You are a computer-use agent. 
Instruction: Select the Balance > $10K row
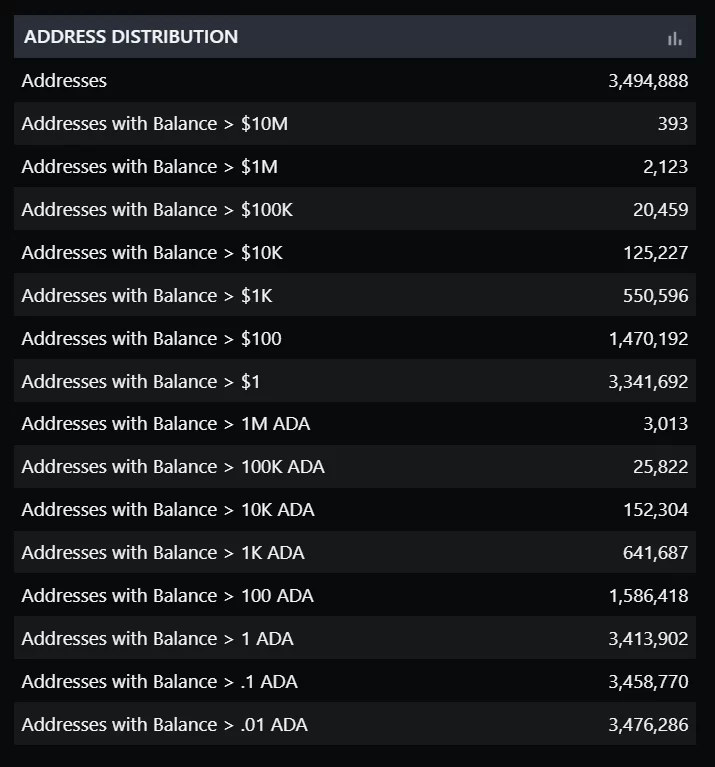(355, 253)
